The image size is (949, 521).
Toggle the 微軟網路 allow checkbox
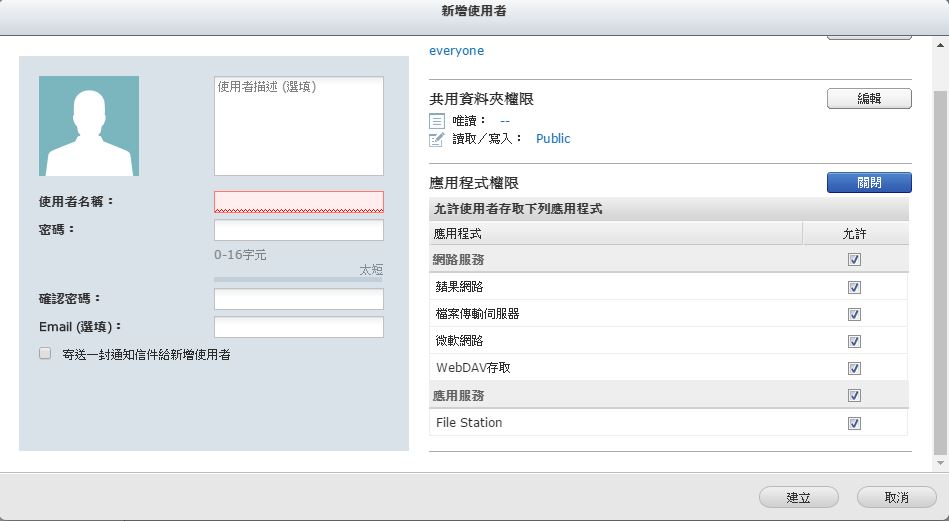point(854,341)
